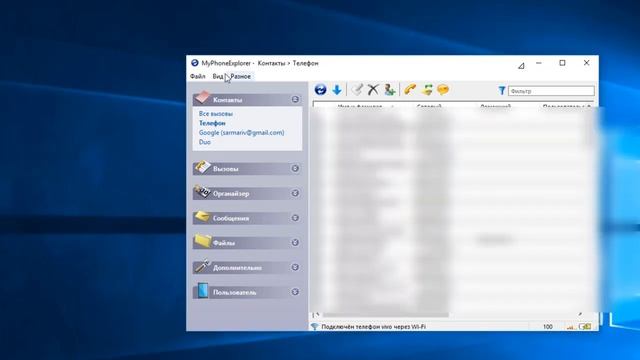
Task: Open Google (sarmariv@gmail.com) contacts
Action: click(242, 133)
